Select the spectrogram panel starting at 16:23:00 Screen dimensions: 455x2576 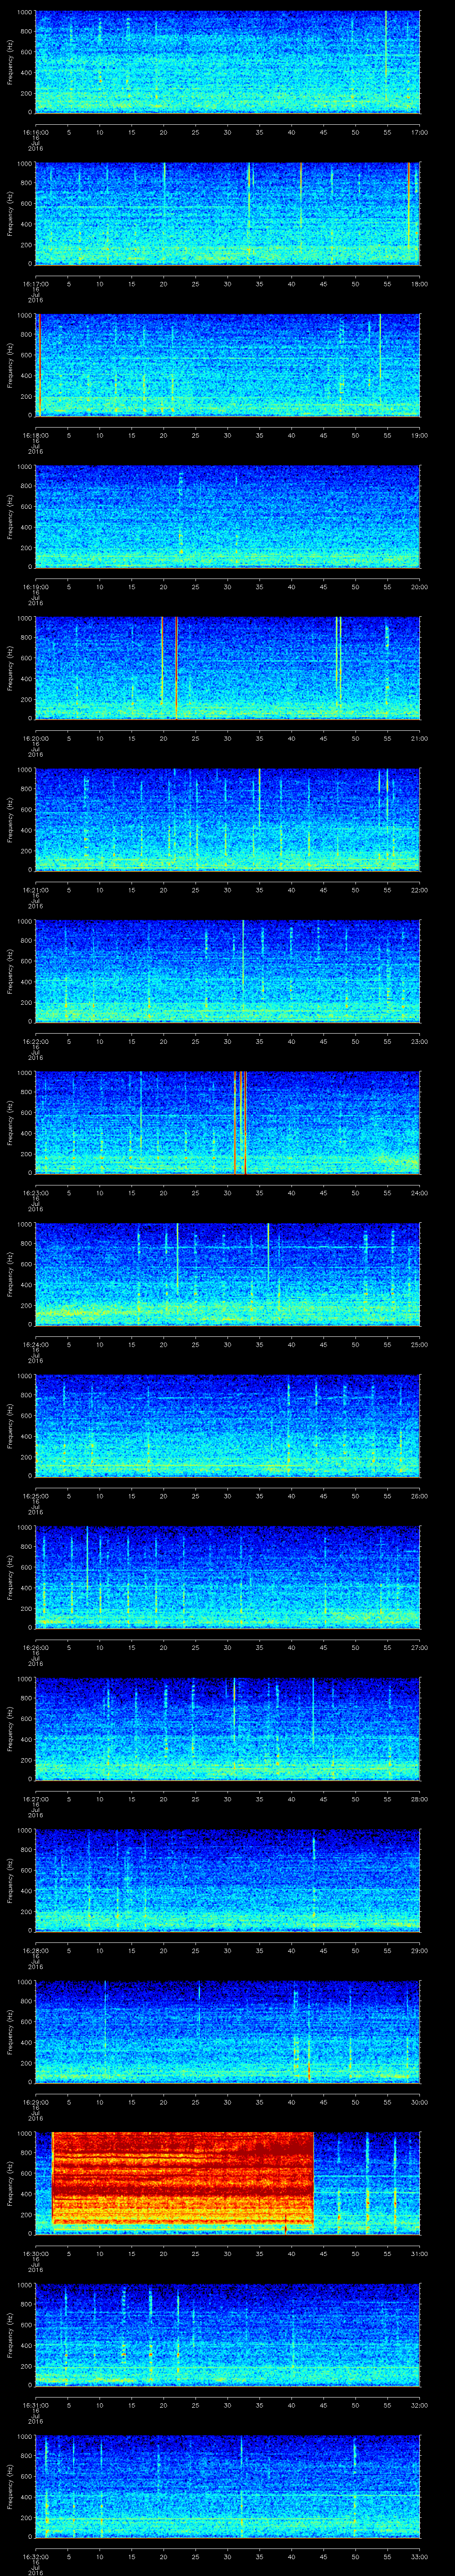click(228, 1123)
